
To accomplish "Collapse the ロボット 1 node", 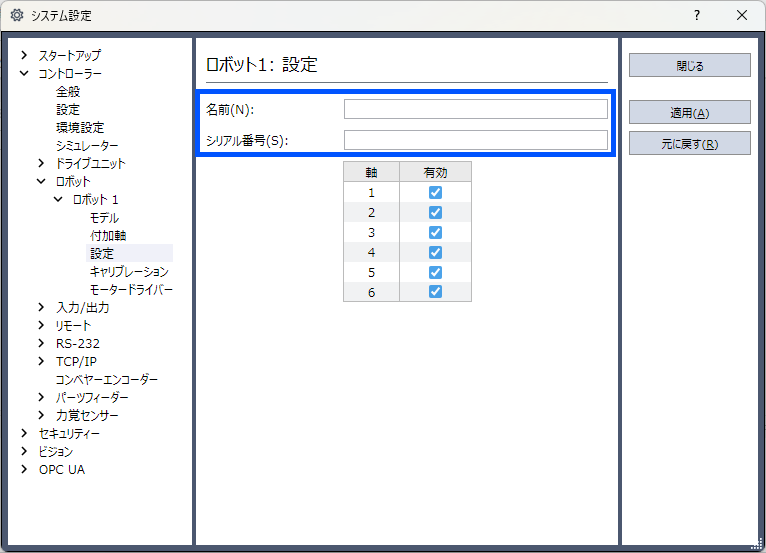I will [58, 199].
